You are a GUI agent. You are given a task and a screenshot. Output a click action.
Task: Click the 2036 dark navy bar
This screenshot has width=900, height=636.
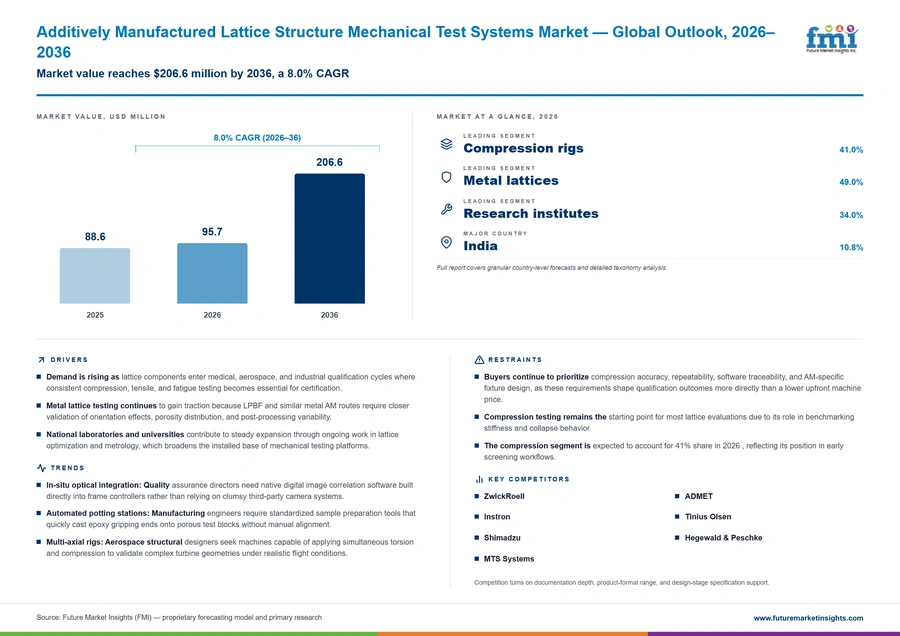pos(329,238)
